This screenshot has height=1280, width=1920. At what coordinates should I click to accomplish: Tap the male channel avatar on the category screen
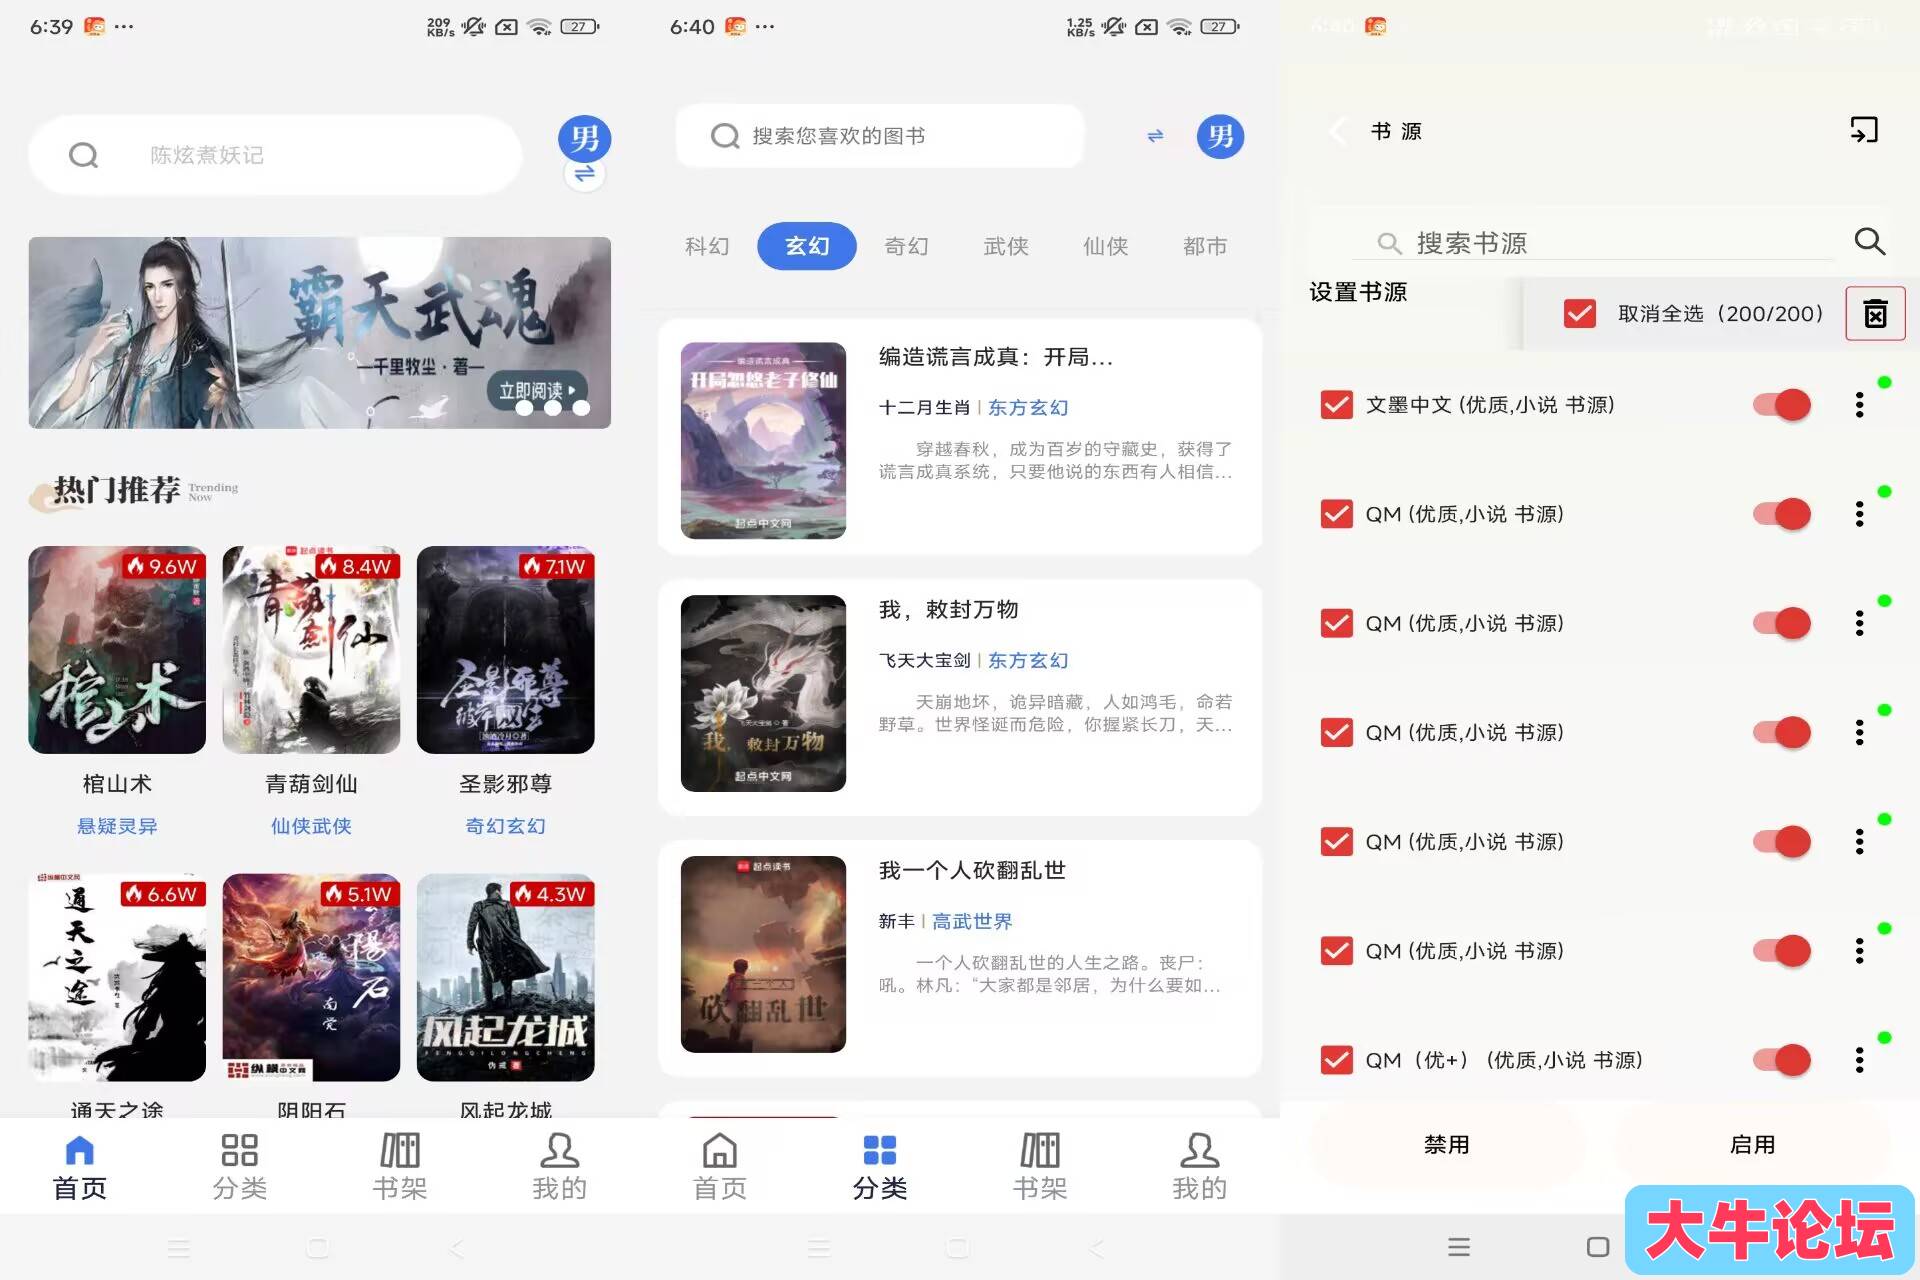tap(1220, 136)
